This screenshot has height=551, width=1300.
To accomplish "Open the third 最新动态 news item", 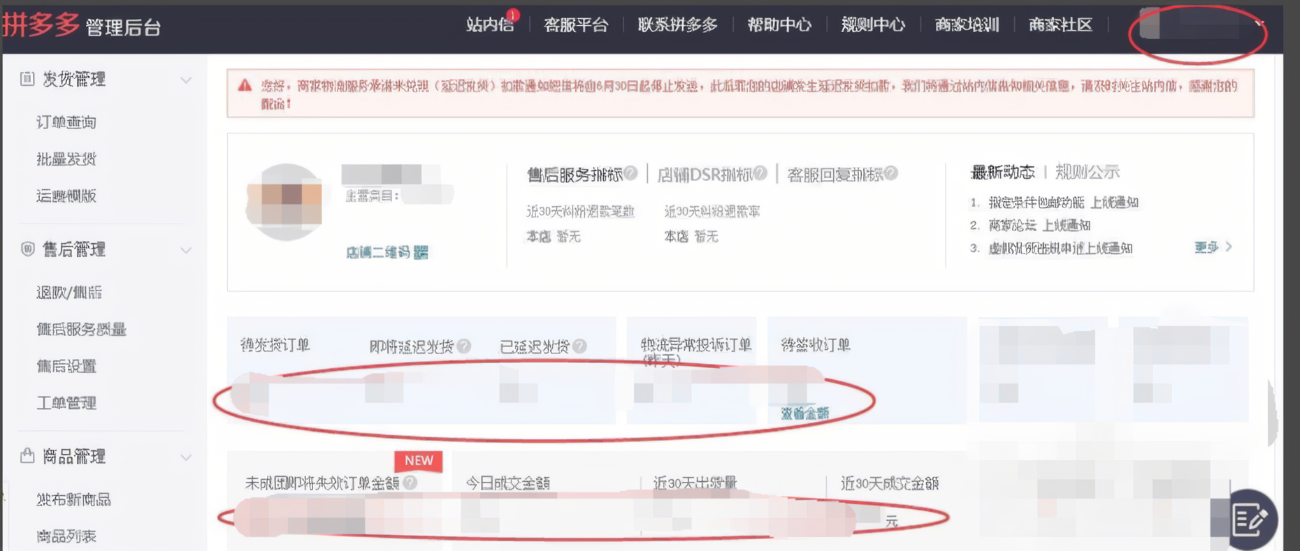I will coord(1061,249).
